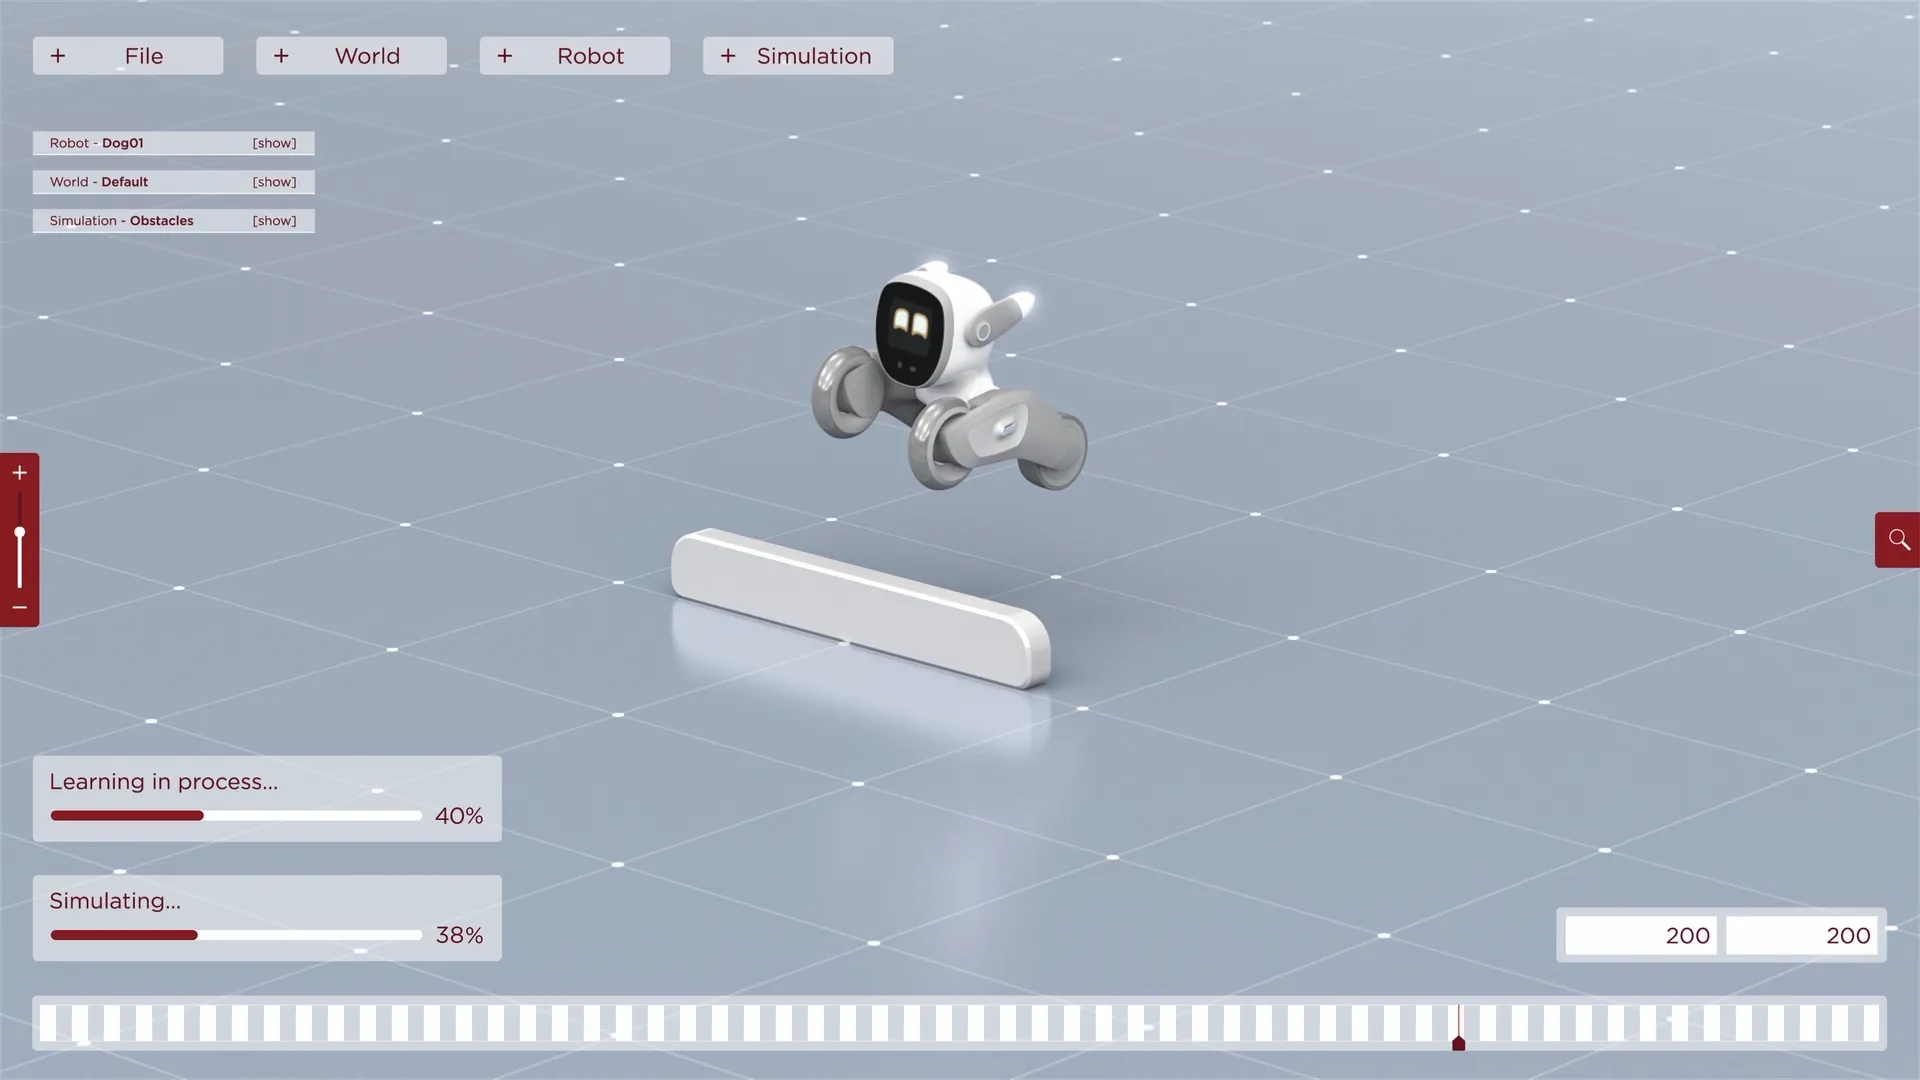Zoom out with the minus button

(19, 608)
